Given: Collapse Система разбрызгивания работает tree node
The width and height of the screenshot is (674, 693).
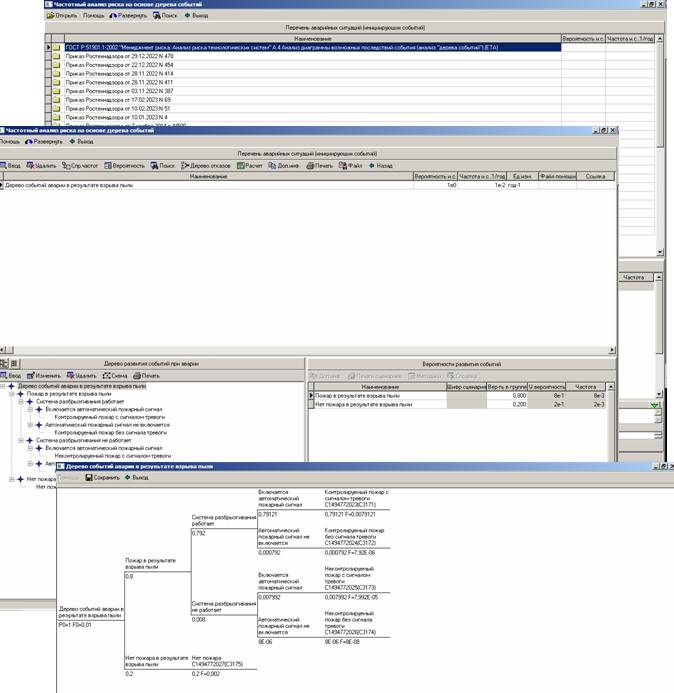Looking at the screenshot, I should click(x=21, y=402).
